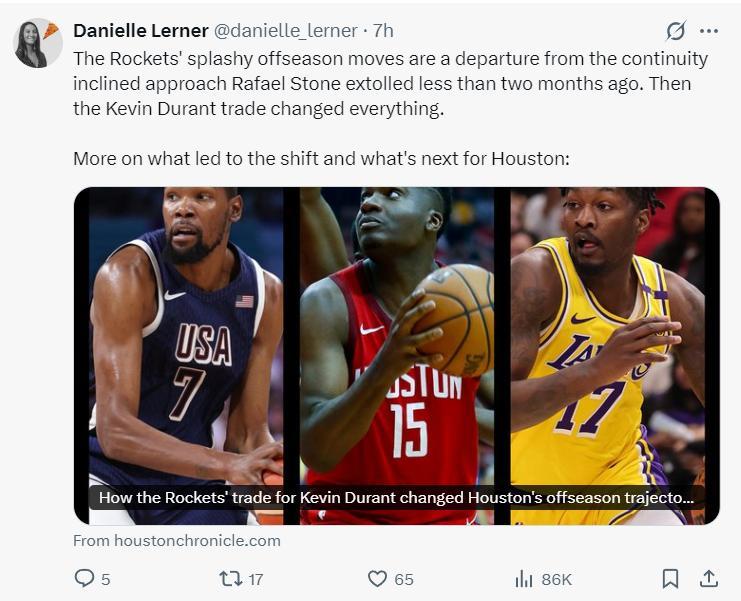Image resolution: width=741 pixels, height=601 pixels.
Task: Open the three-dot more options menu
Action: click(709, 31)
